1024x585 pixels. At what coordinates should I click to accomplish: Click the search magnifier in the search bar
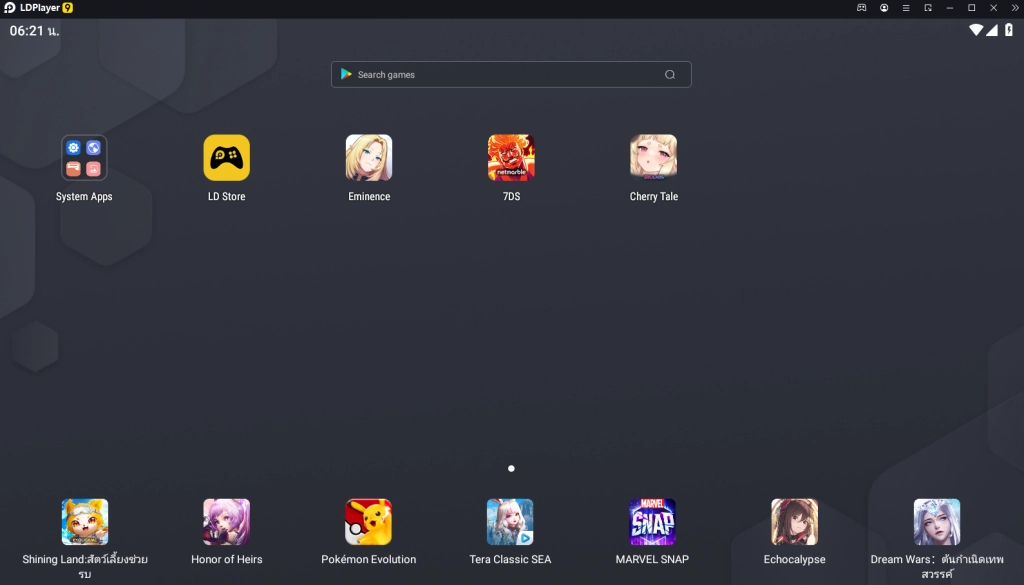coord(670,74)
